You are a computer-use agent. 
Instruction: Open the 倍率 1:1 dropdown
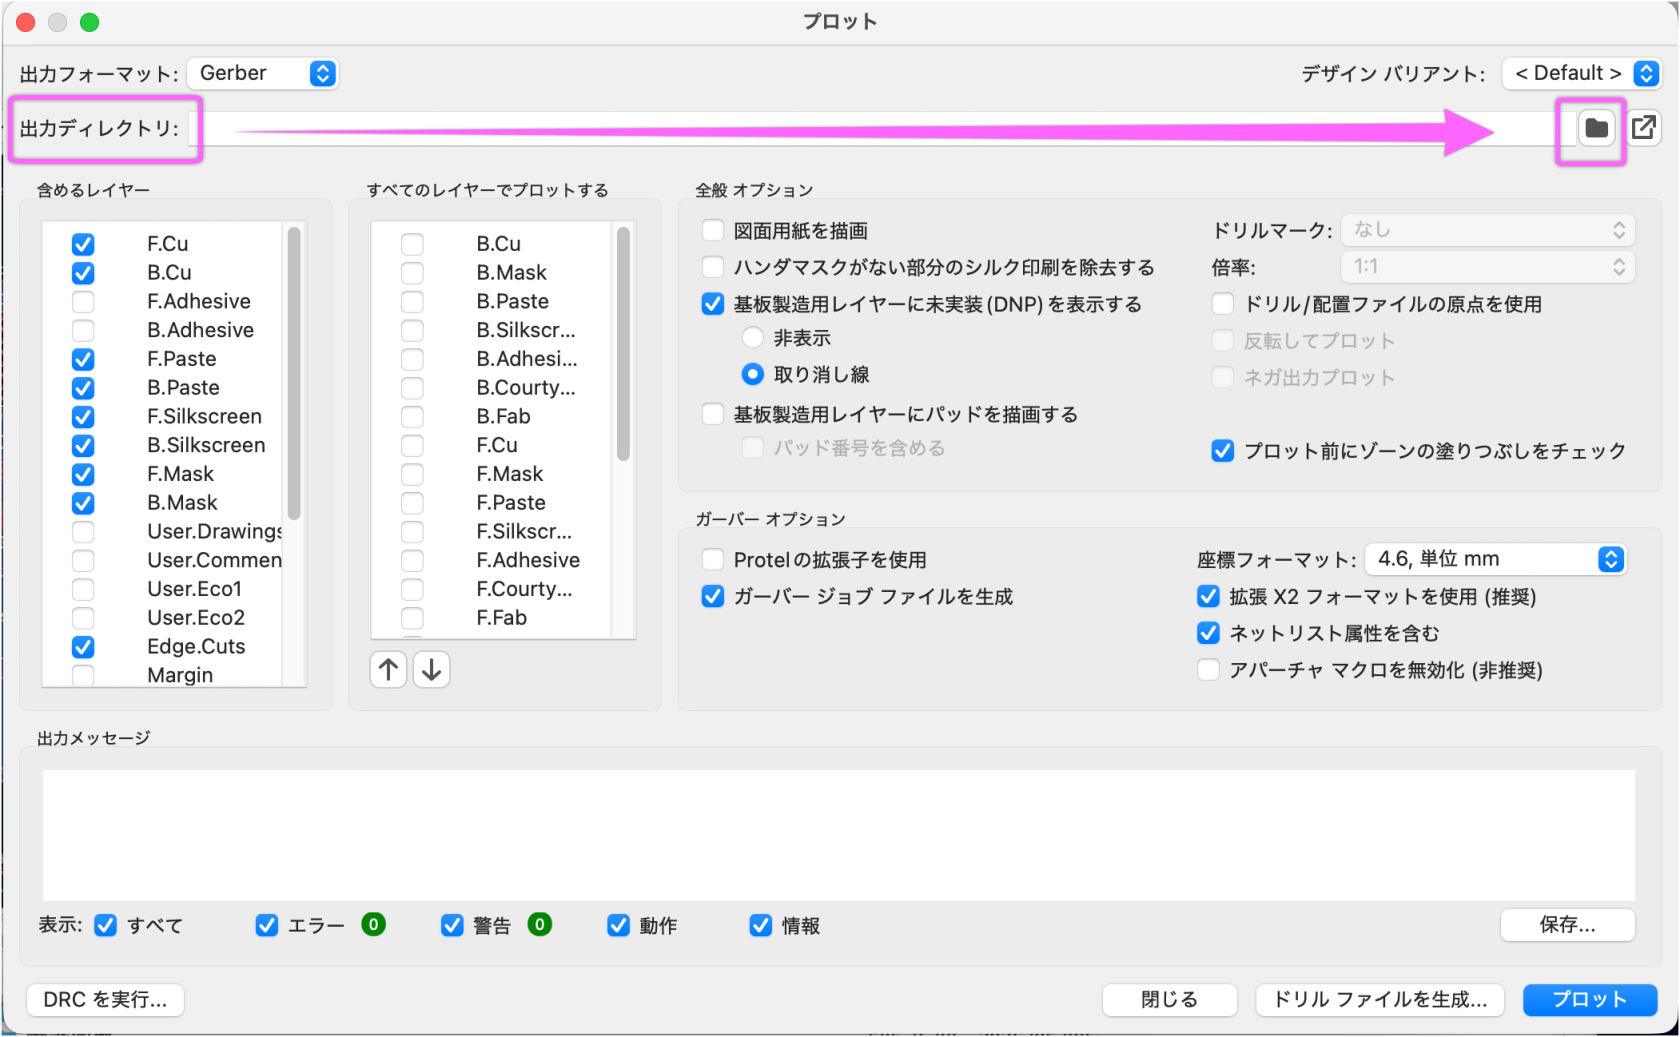[1487, 267]
